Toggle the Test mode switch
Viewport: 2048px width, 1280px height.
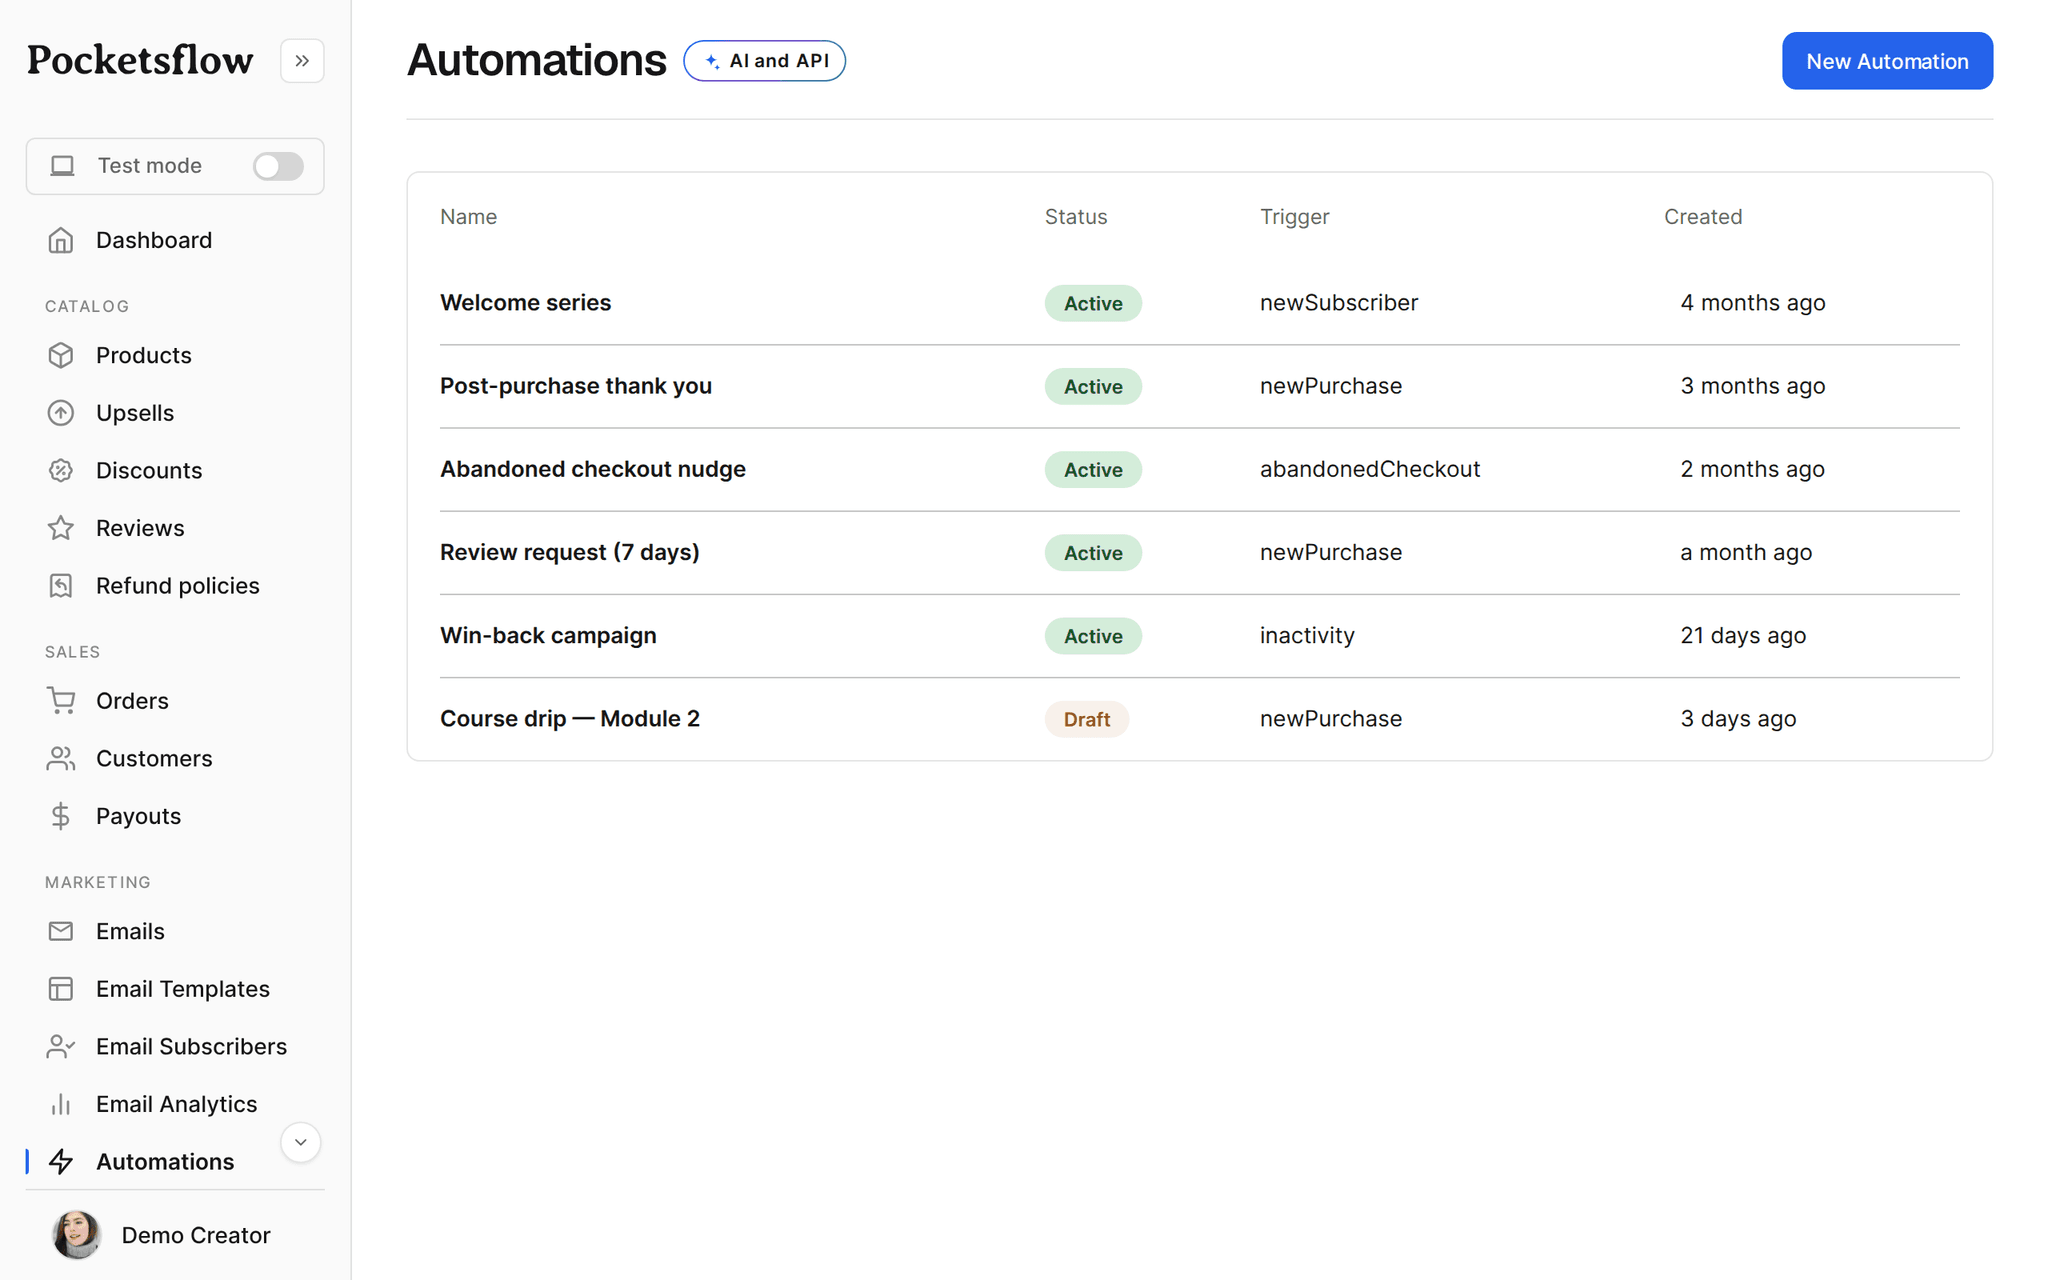pos(278,166)
